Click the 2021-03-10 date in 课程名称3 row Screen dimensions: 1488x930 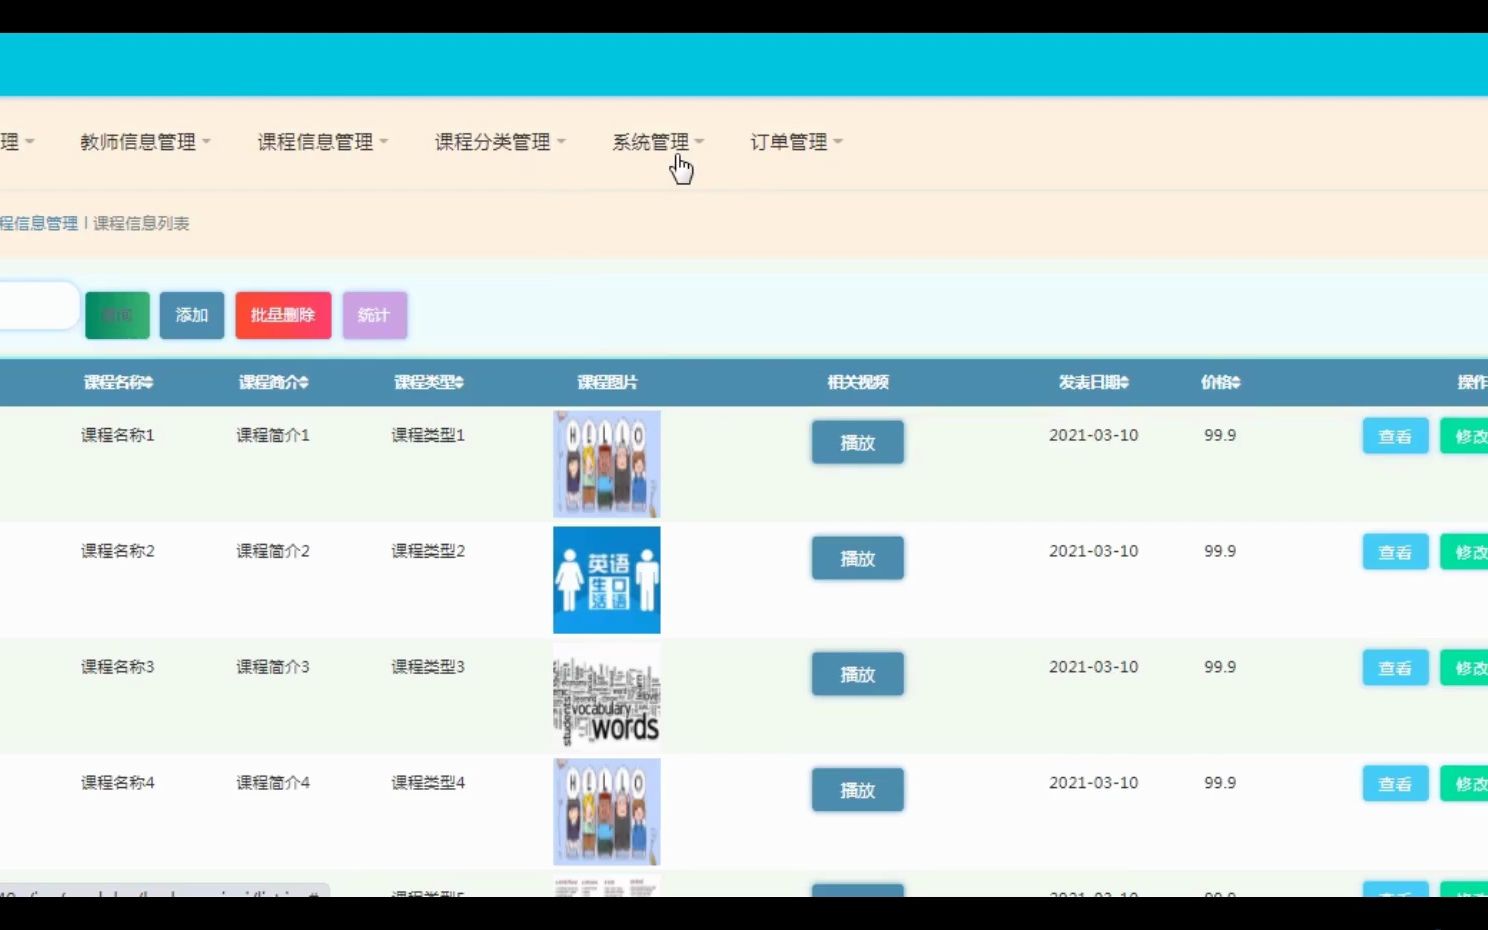coord(1094,667)
